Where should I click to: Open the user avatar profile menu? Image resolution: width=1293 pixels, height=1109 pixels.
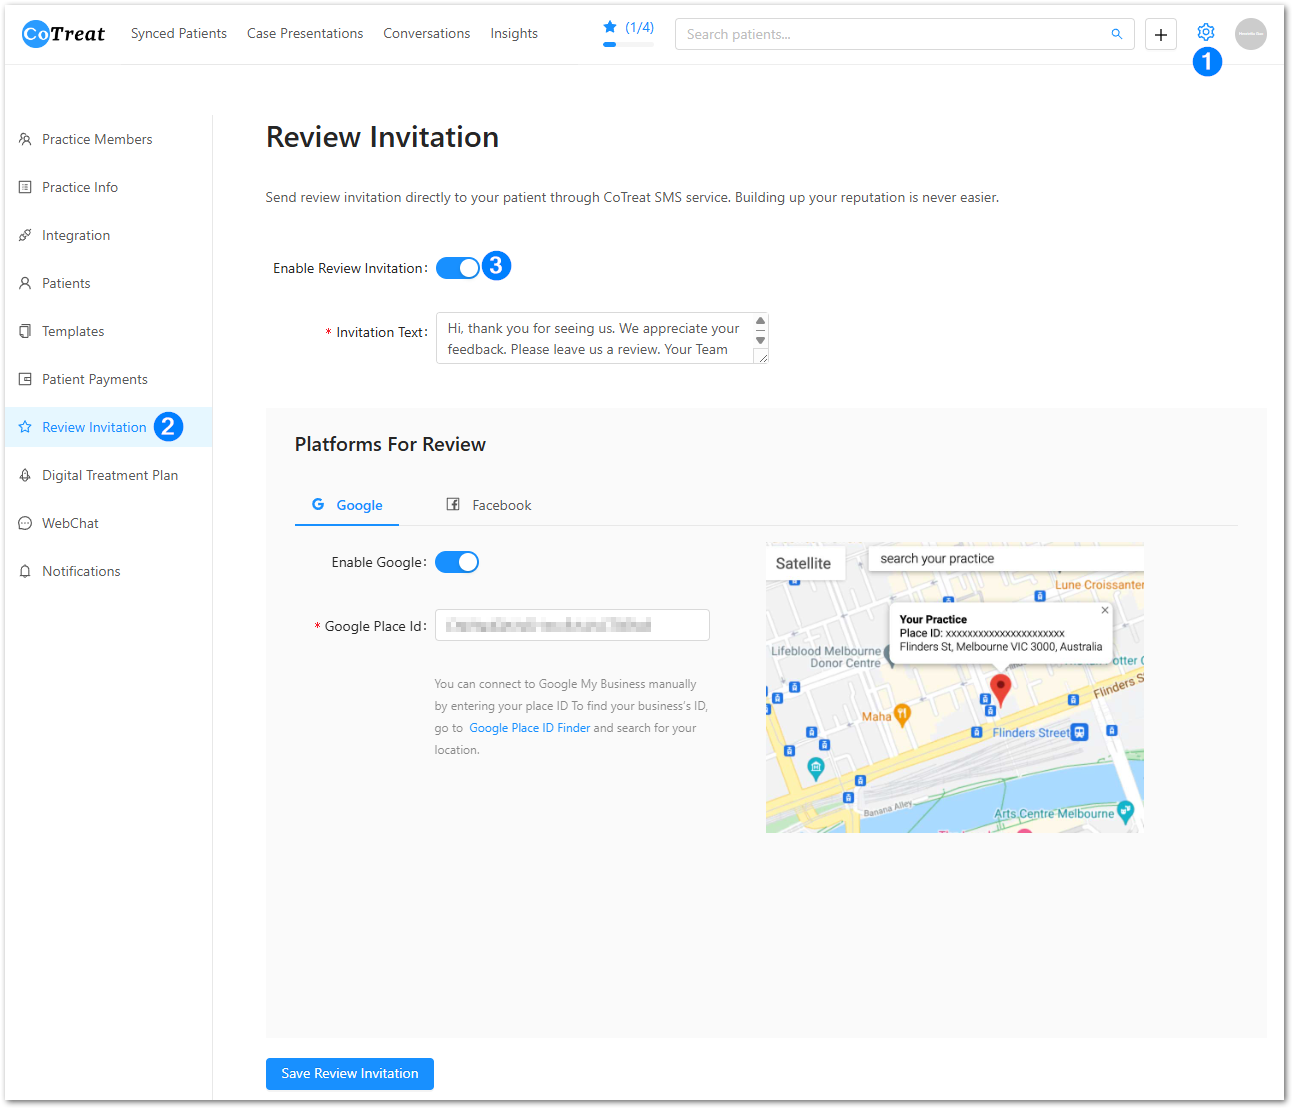point(1250,34)
